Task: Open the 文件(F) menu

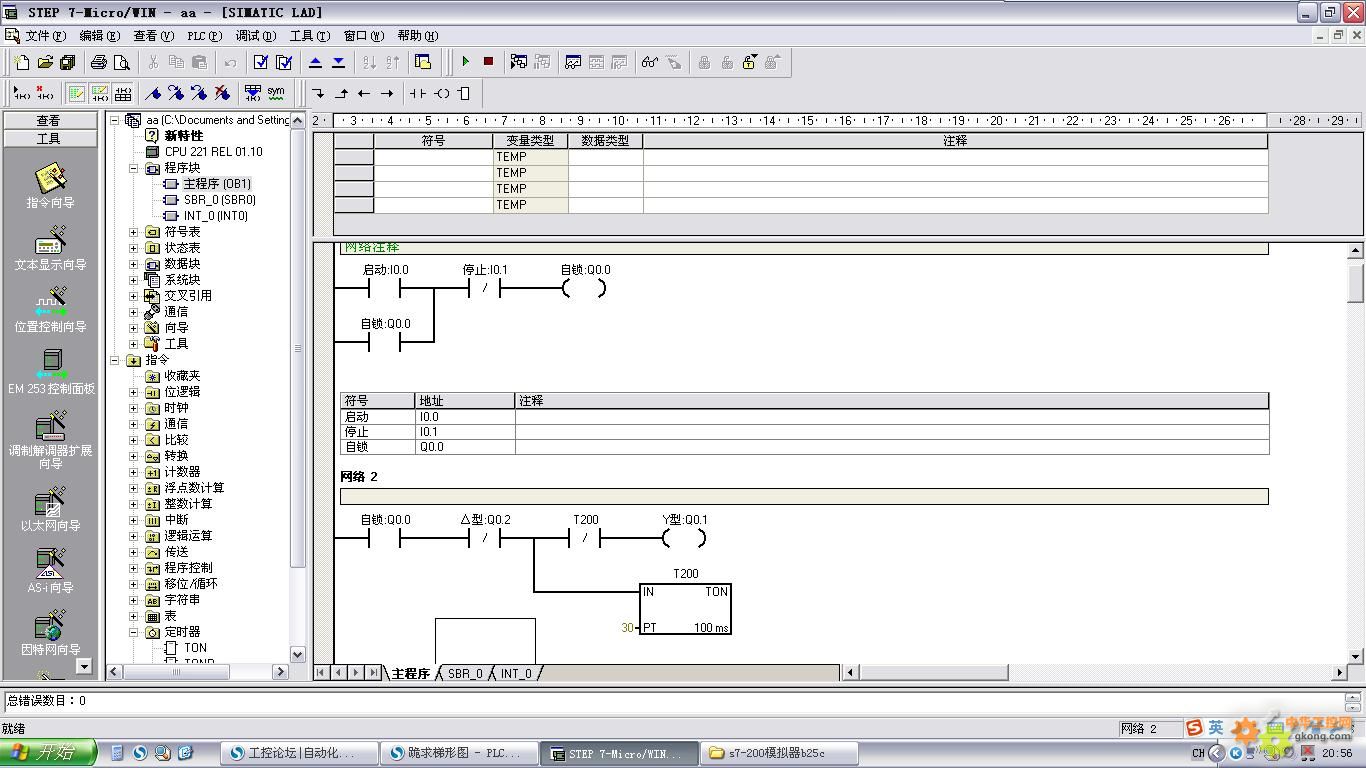Action: (x=46, y=36)
